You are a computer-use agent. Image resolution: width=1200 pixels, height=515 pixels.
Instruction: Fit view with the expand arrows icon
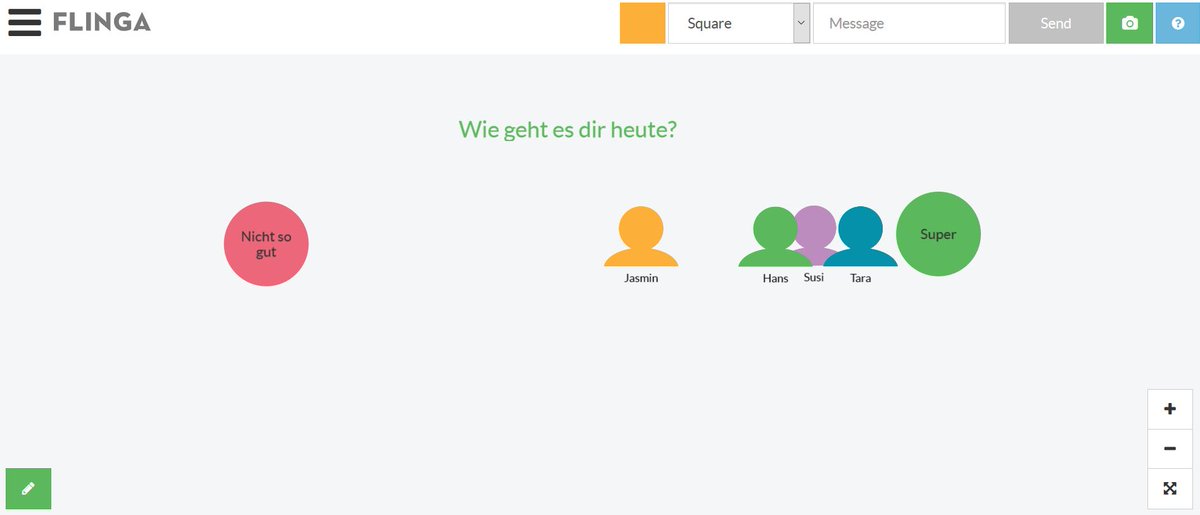1170,489
